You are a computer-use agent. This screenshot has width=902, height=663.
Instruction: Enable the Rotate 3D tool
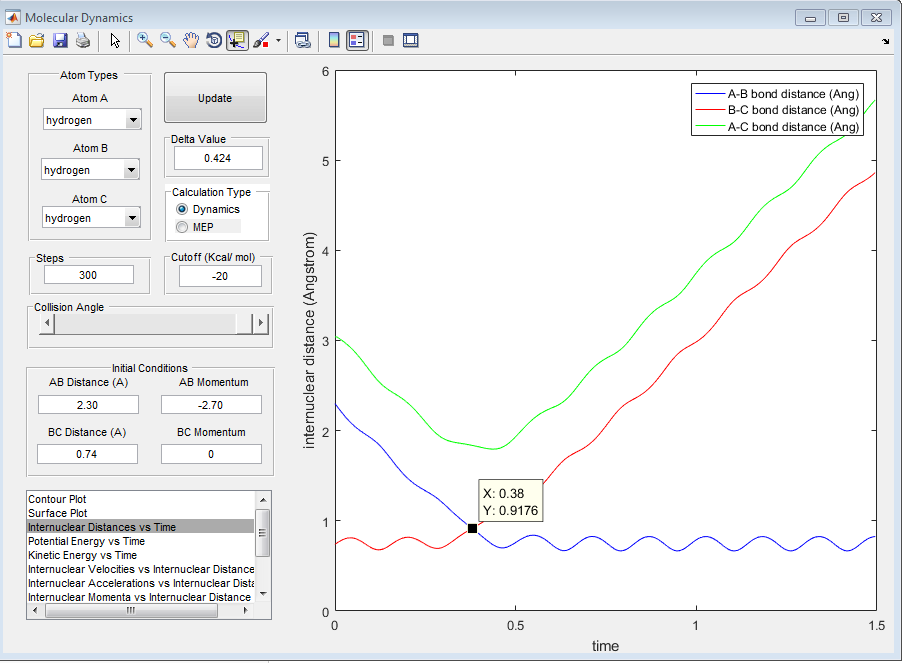pyautogui.click(x=214, y=41)
